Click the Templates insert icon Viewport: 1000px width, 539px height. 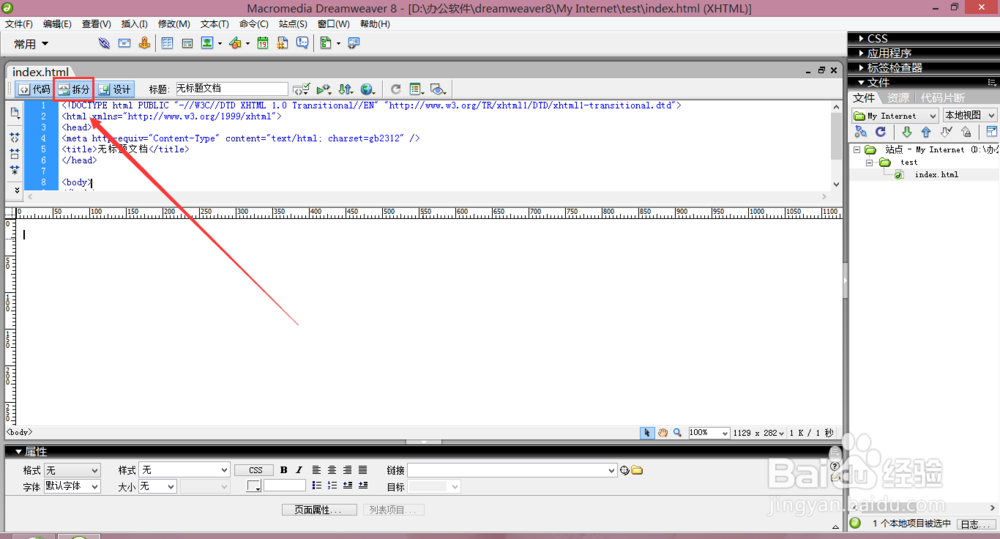click(326, 43)
